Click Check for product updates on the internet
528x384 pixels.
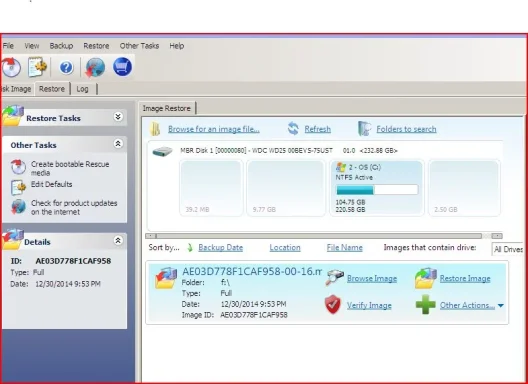(74, 207)
